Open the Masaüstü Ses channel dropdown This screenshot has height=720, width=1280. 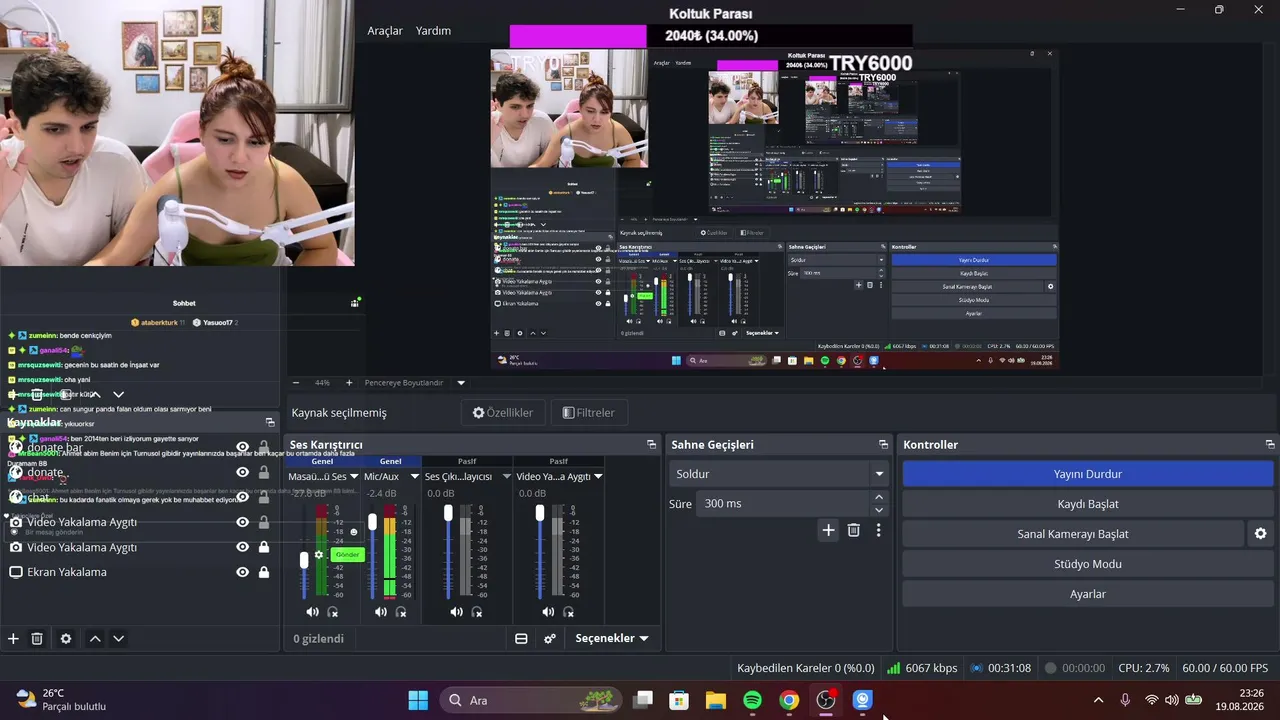coord(353,477)
